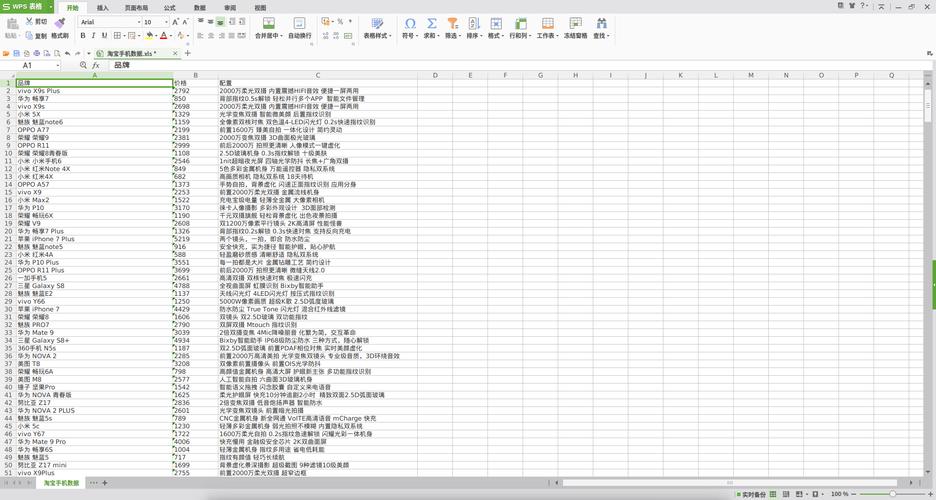Select column C header
This screenshot has height=500, width=936.
pyautogui.click(x=318, y=75)
